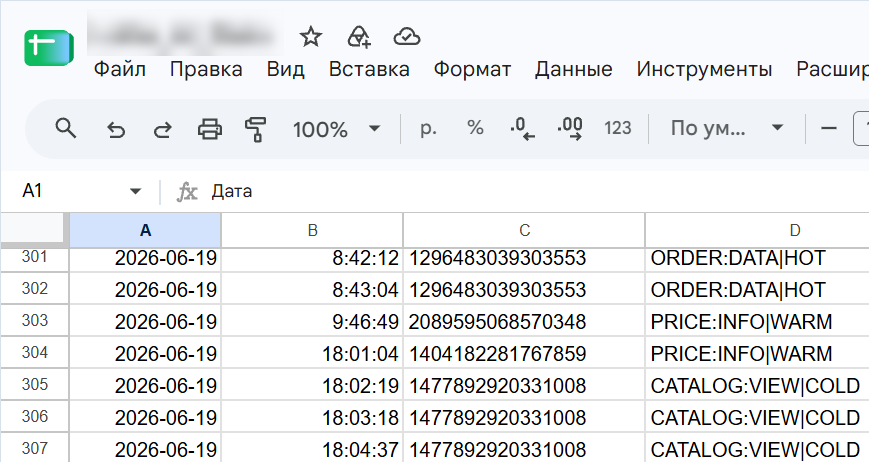Open the 100% zoom dropdown
Viewport: 869px width, 462px height.
[336, 130]
